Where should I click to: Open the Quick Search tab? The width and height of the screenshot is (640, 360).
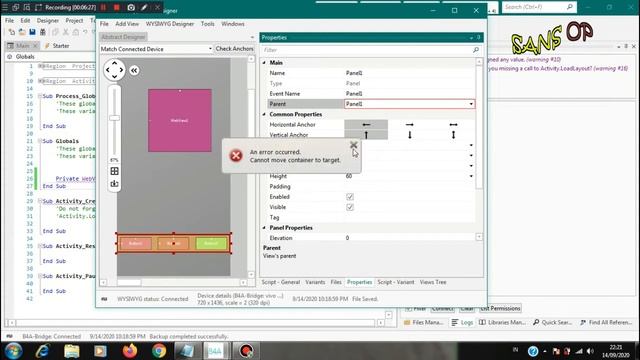tap(553, 322)
